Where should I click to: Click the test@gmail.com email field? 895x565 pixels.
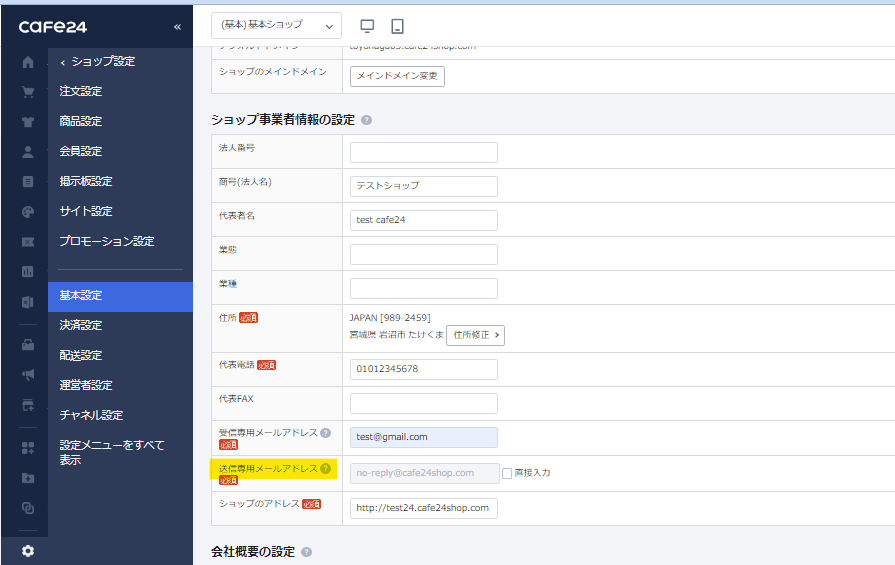click(x=424, y=437)
